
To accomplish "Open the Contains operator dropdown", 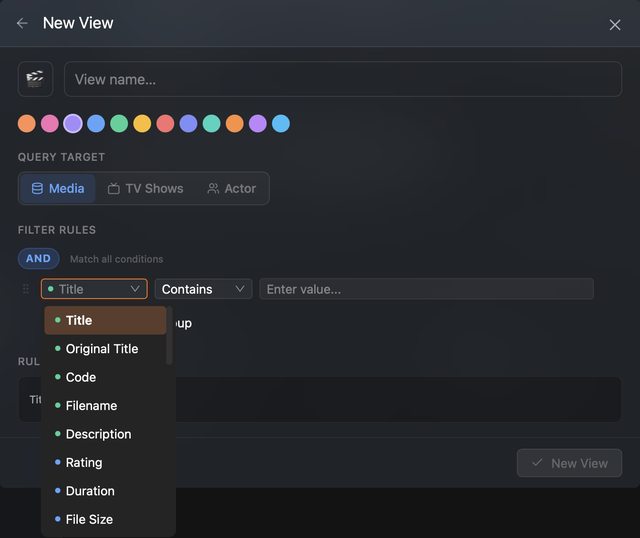I will (x=203, y=289).
